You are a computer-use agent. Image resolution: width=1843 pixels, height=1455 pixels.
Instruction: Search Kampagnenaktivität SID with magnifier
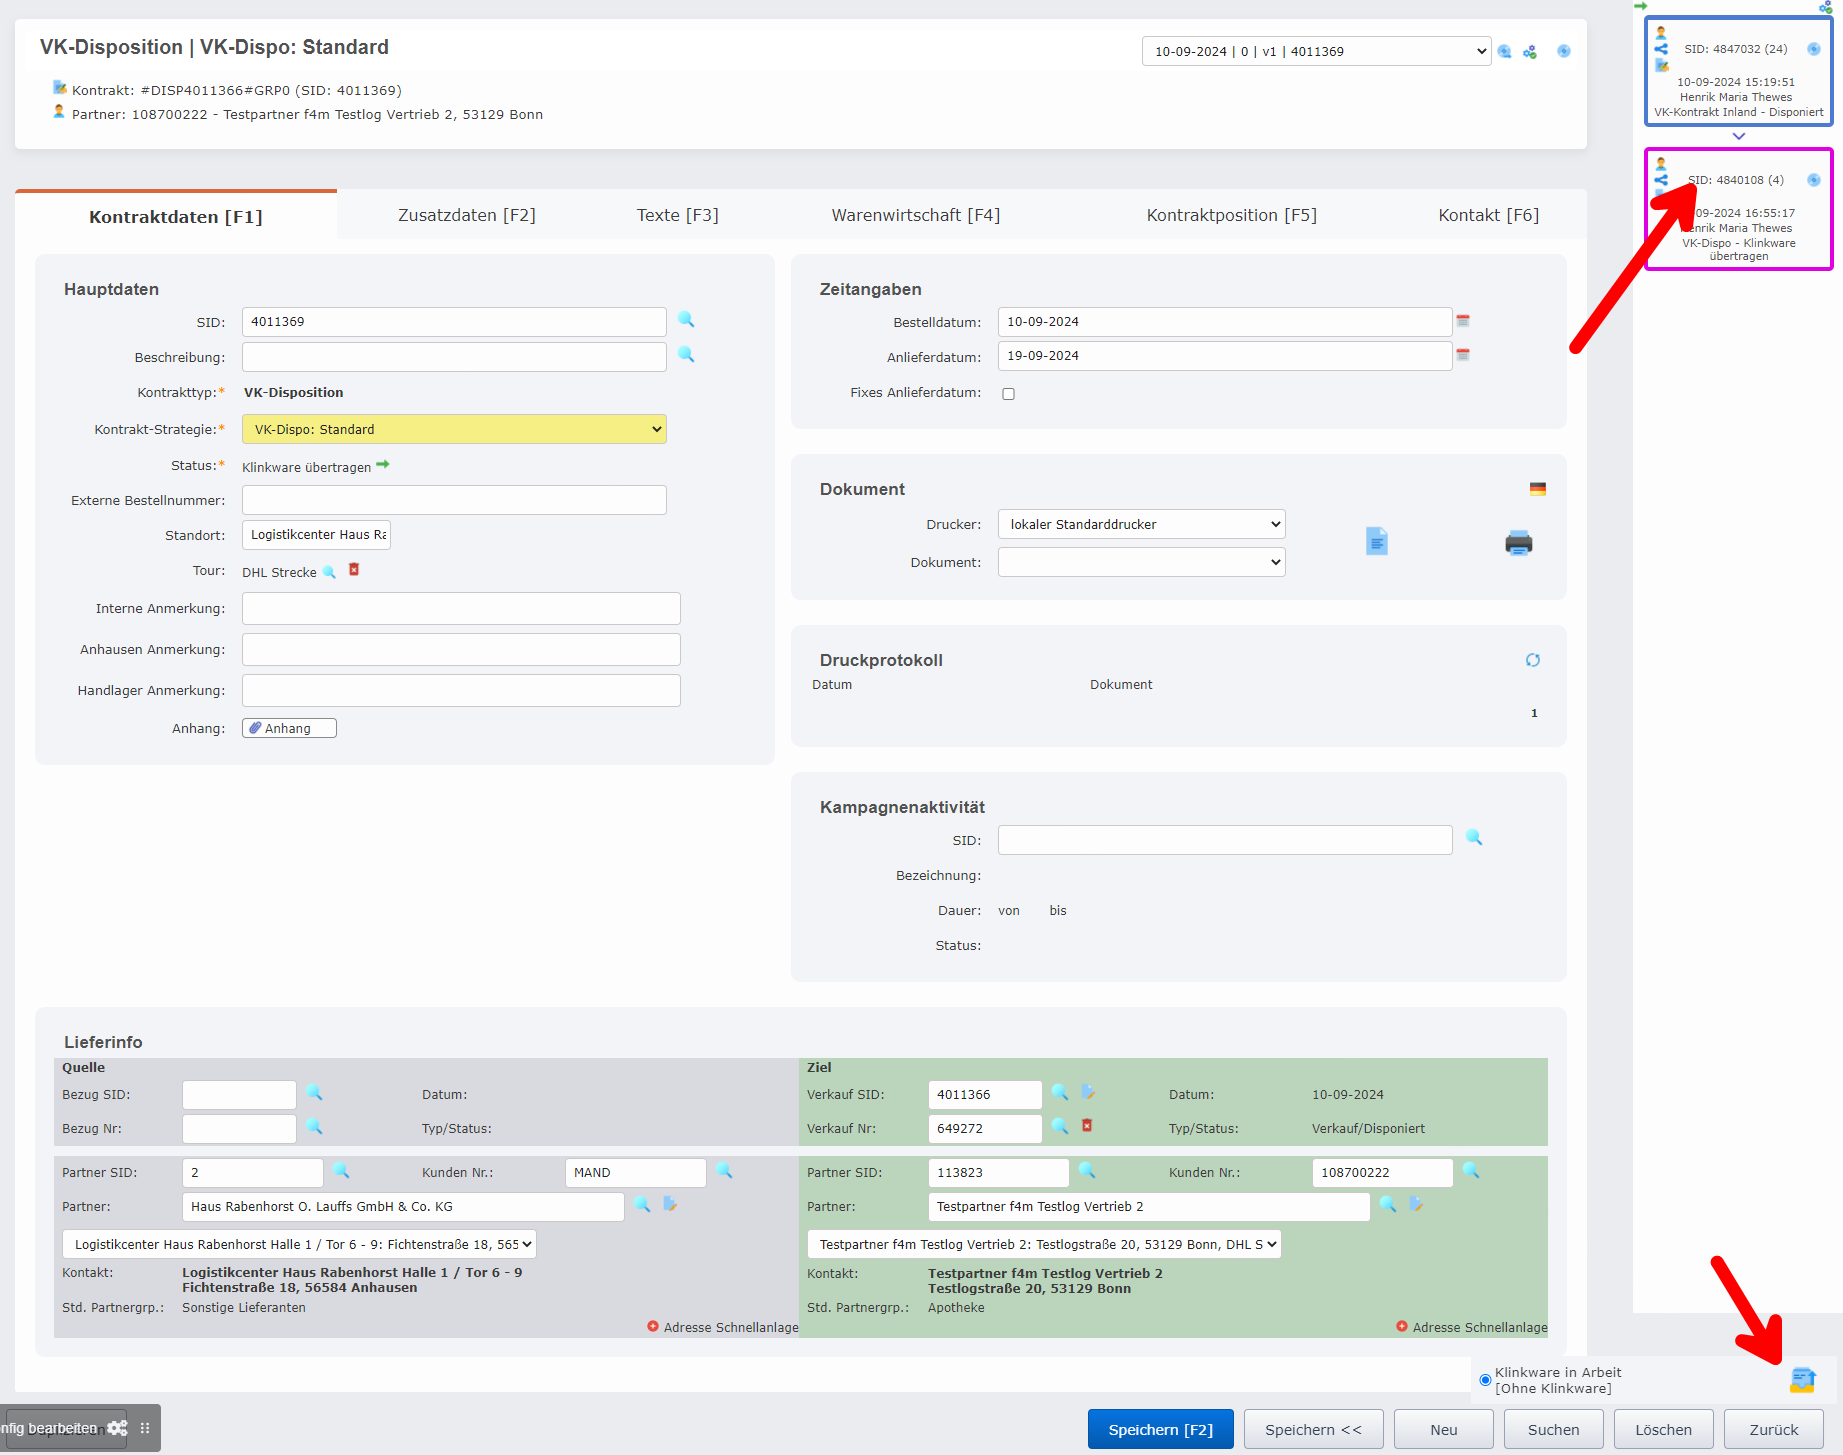tap(1474, 838)
